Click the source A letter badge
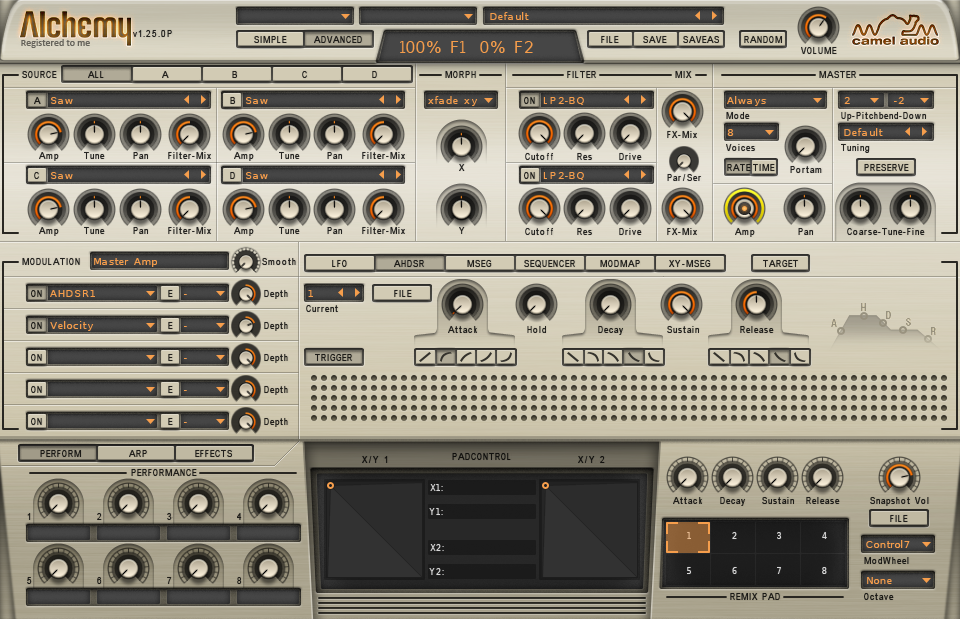This screenshot has width=960, height=619. tap(37, 100)
